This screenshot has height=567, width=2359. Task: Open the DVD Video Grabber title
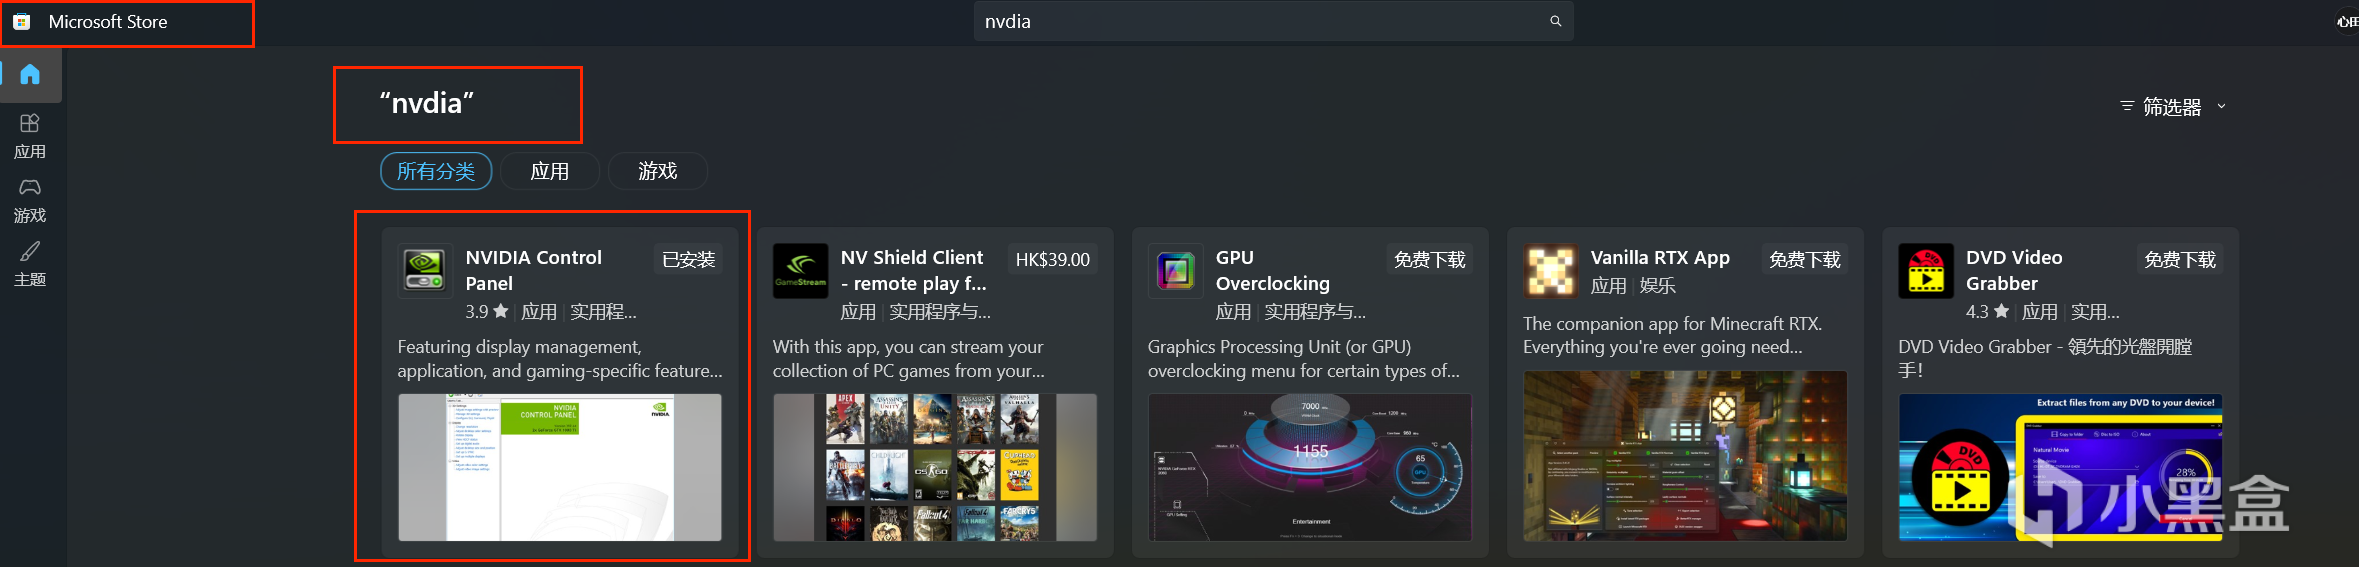coord(2014,271)
